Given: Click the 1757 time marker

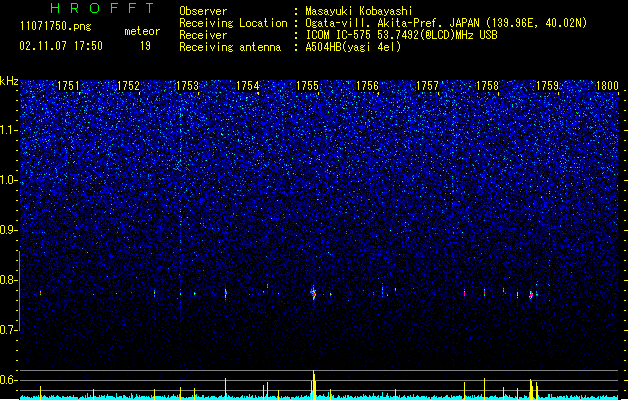Looking at the screenshot, I should (427, 86).
